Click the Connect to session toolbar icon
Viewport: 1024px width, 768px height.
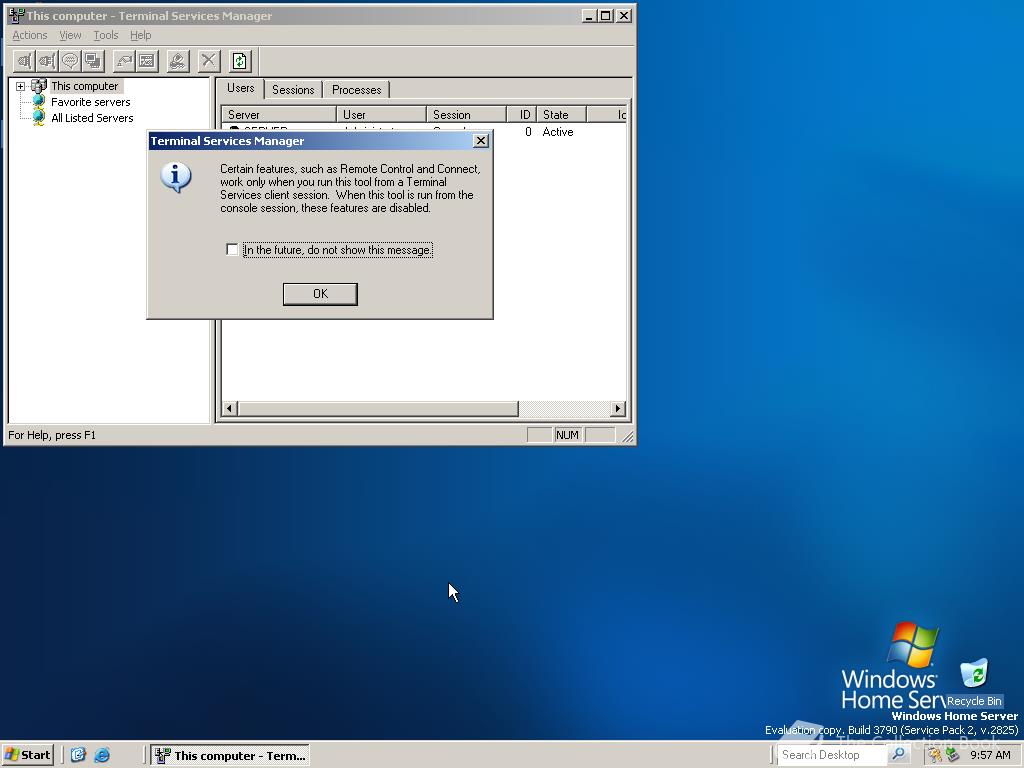tap(24, 61)
